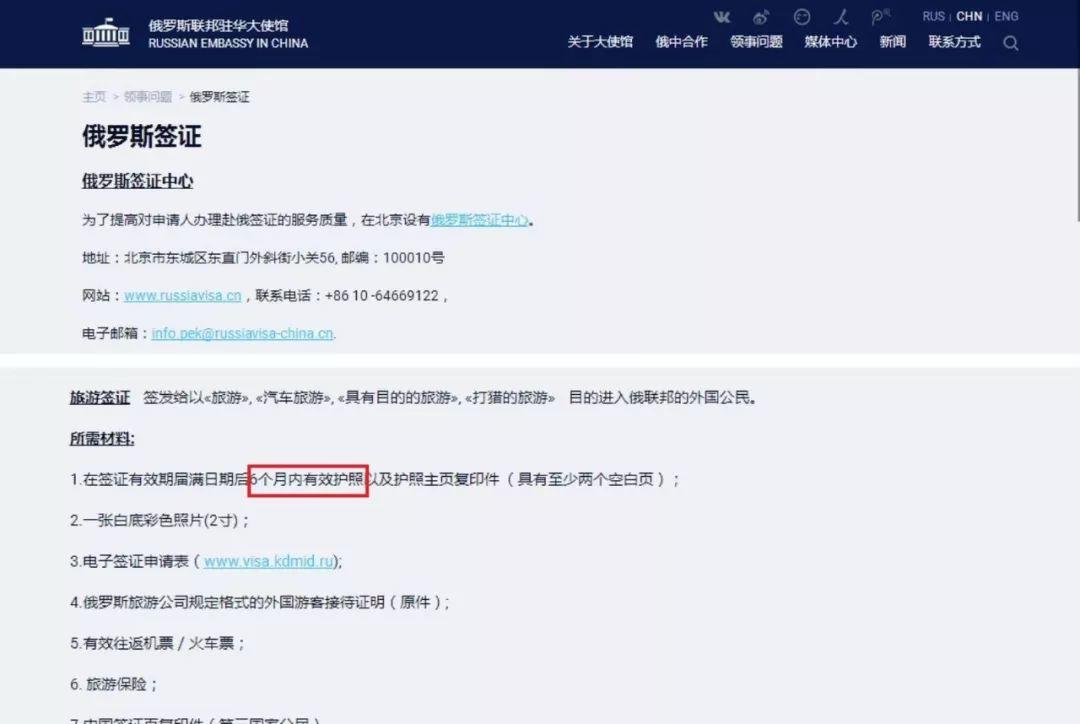Screen dimensions: 1080x724
Task: Click the 俄罗斯签证 page heading
Action: [x=142, y=136]
